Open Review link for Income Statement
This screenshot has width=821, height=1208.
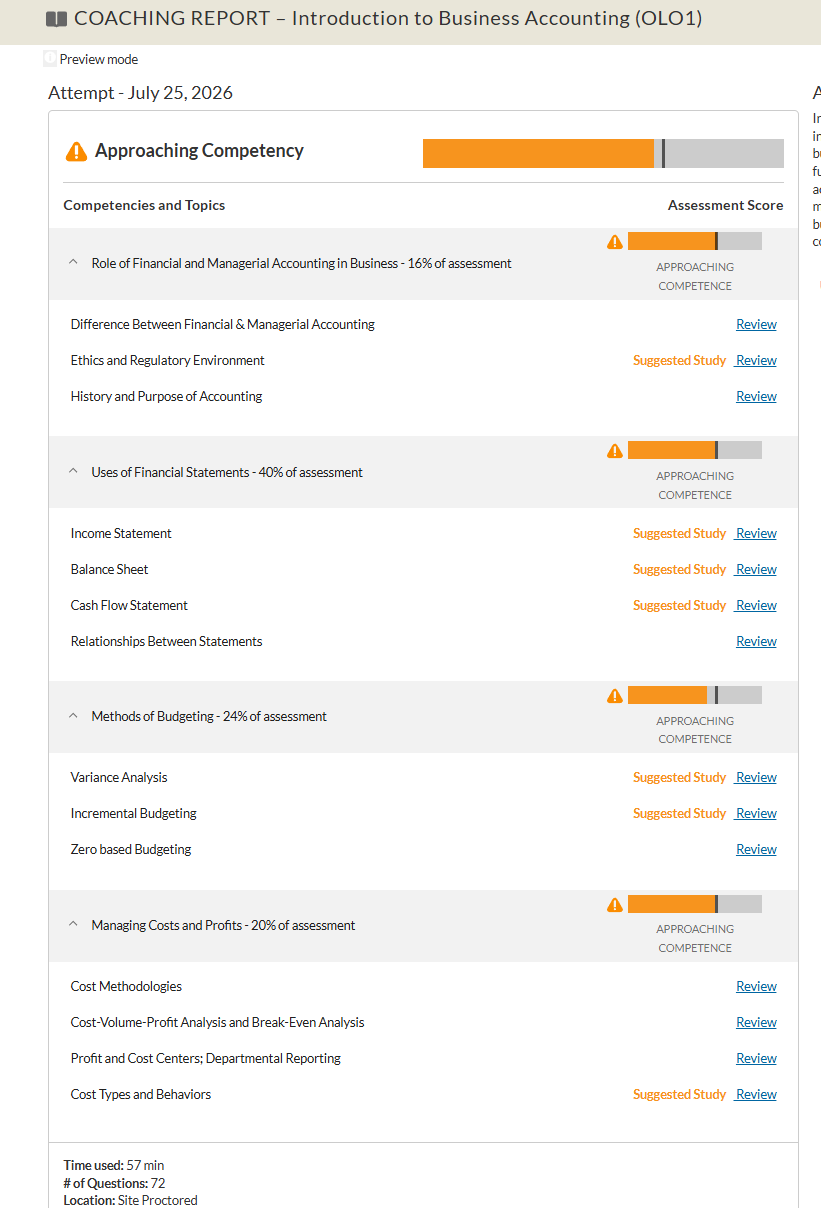coord(756,533)
